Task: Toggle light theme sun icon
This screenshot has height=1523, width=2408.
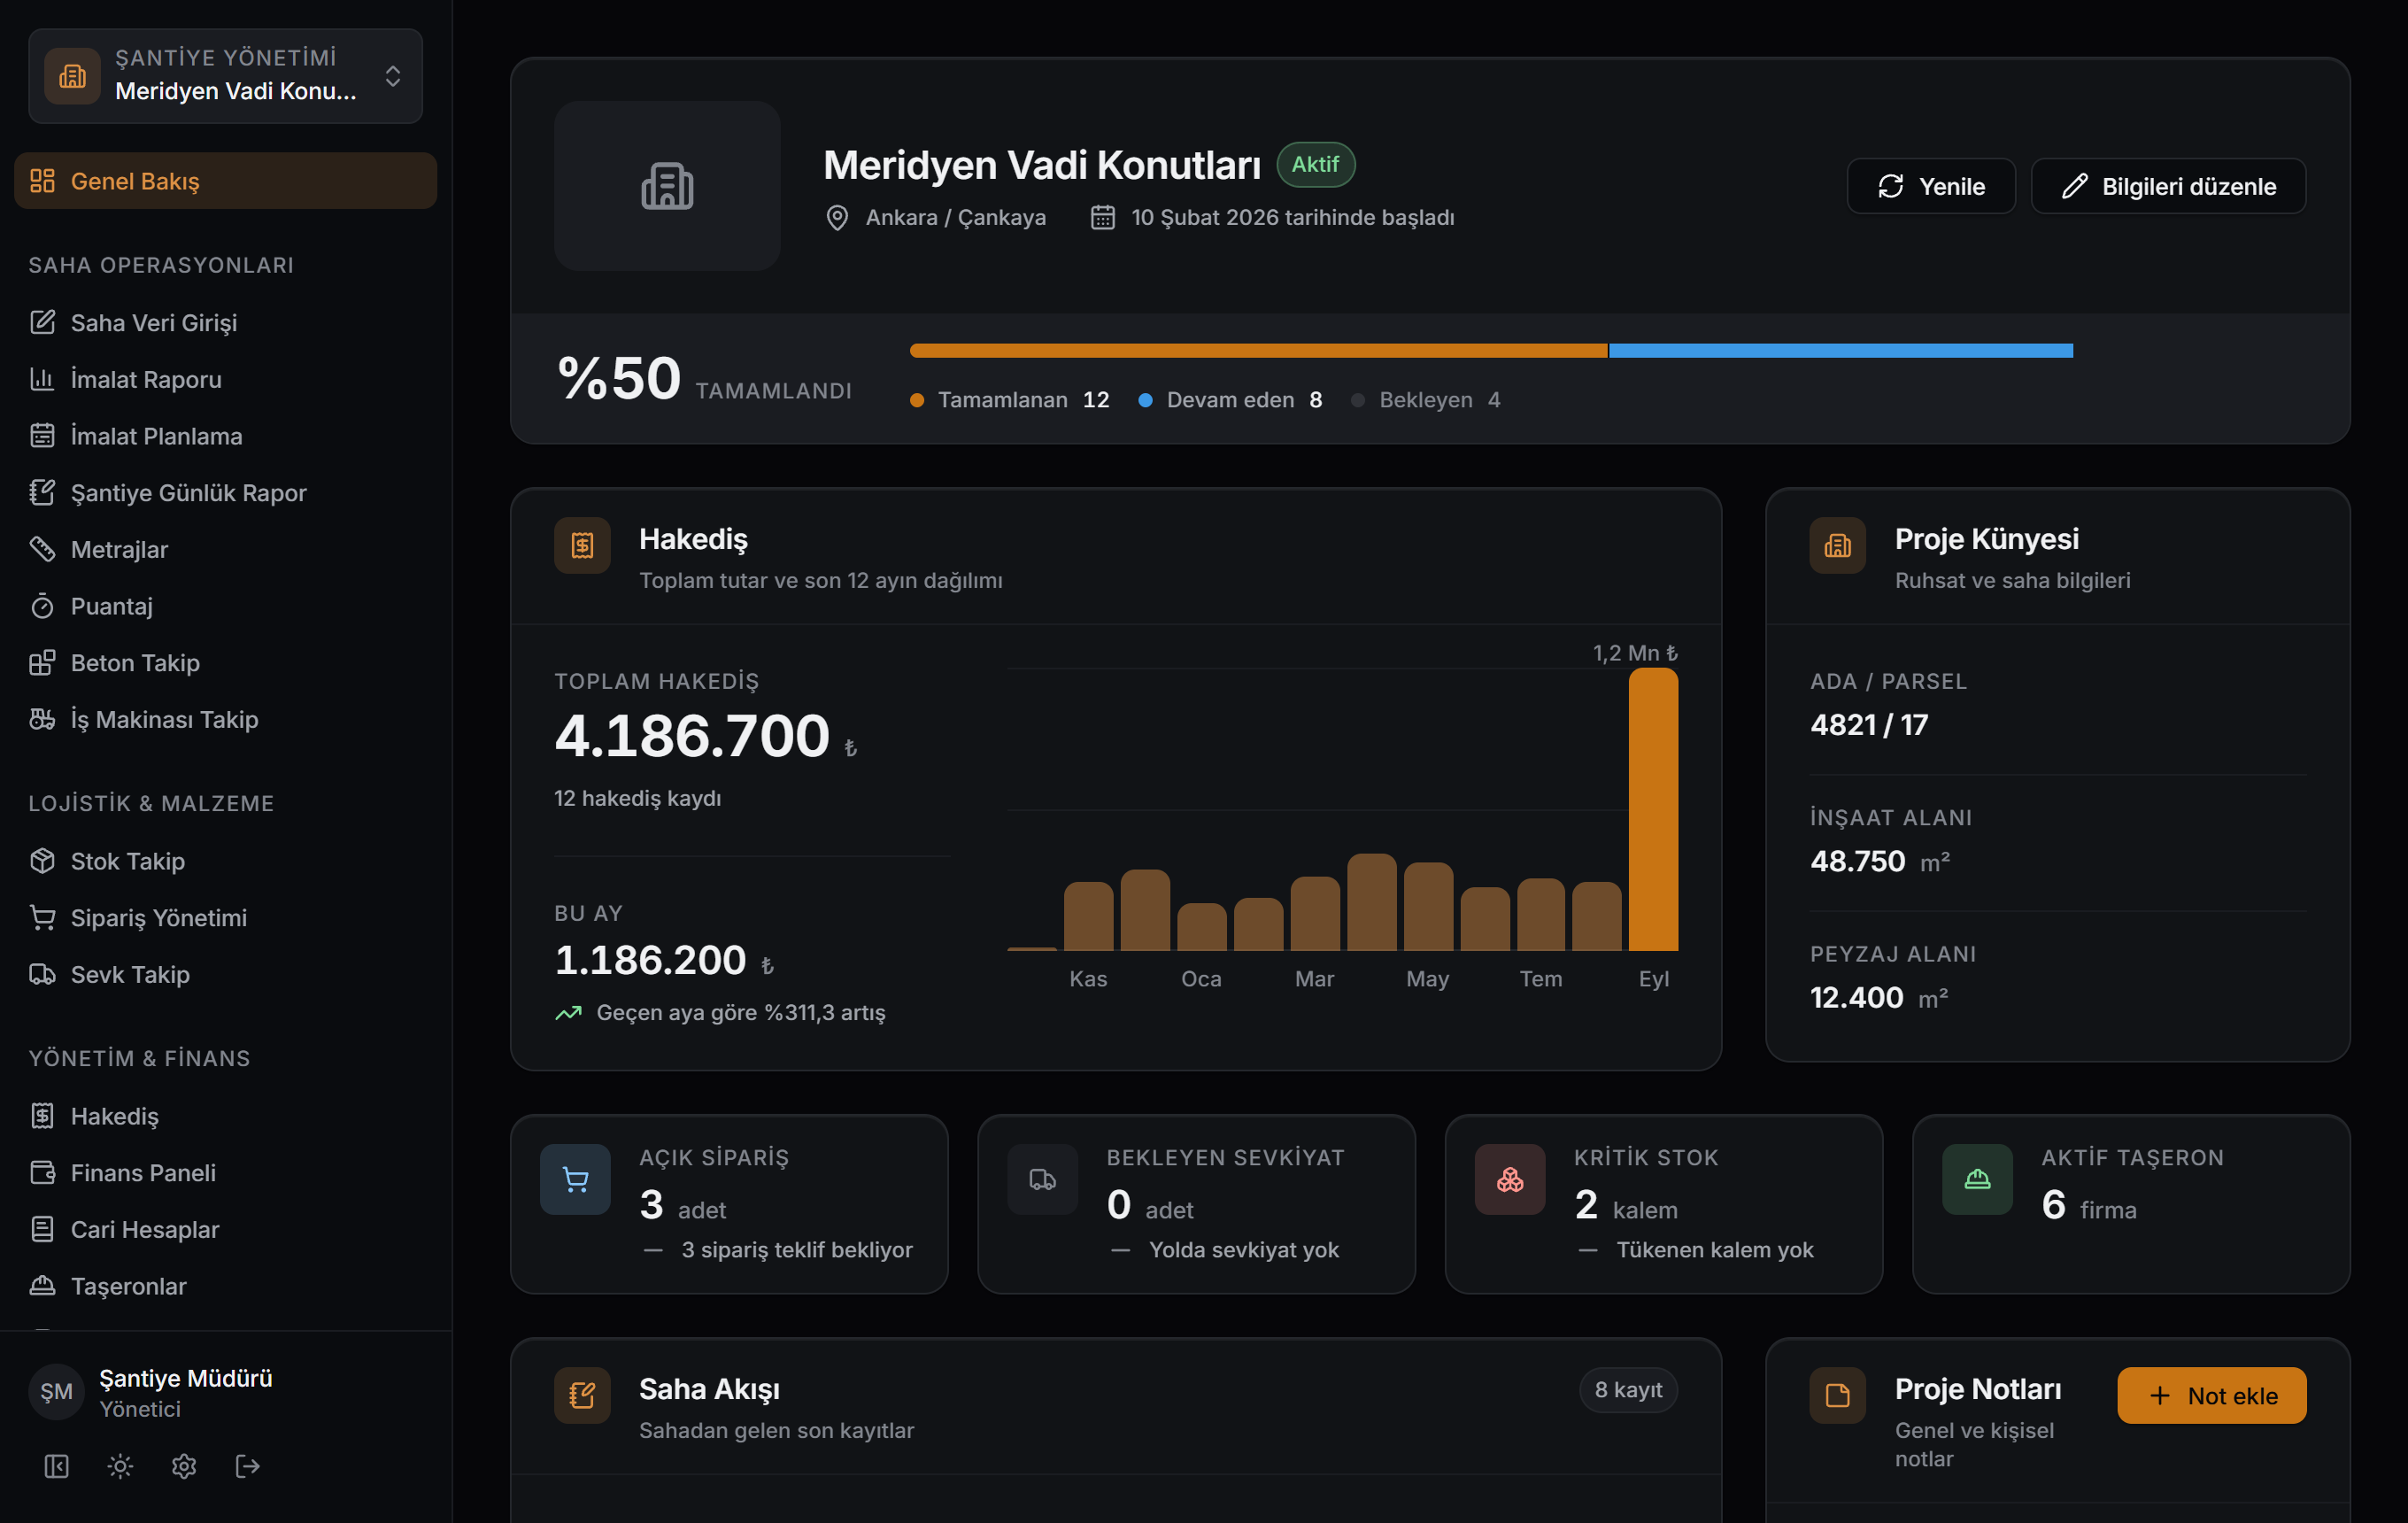Action: [x=120, y=1466]
